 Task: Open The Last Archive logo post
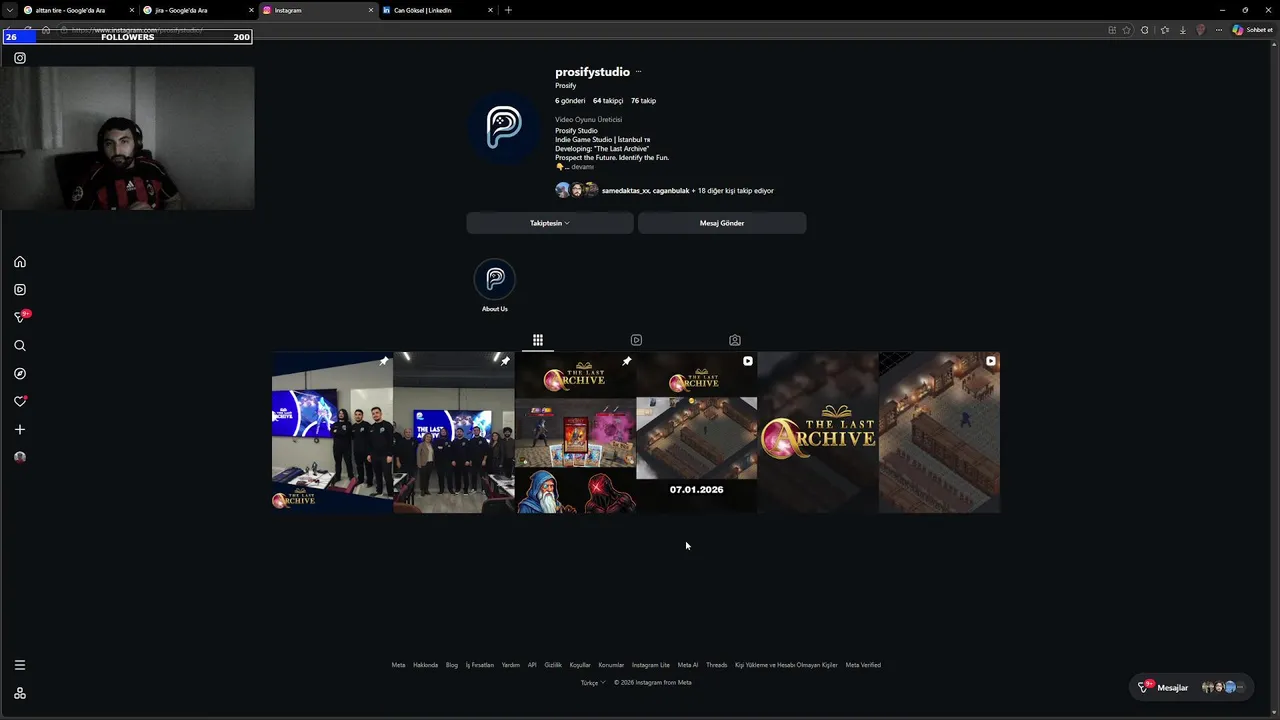pyautogui.click(x=818, y=432)
